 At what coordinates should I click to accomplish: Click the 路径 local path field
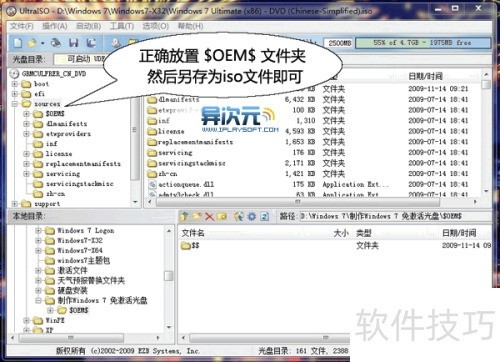click(x=396, y=217)
